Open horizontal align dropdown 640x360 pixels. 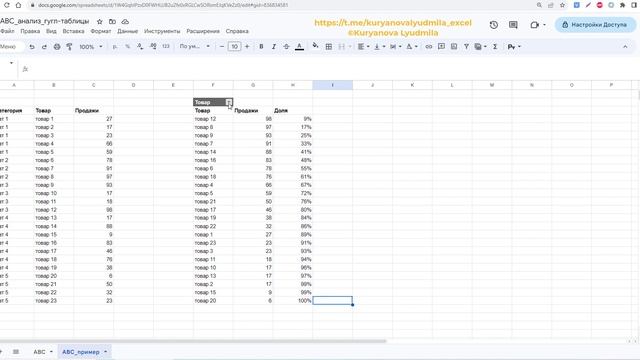point(363,47)
